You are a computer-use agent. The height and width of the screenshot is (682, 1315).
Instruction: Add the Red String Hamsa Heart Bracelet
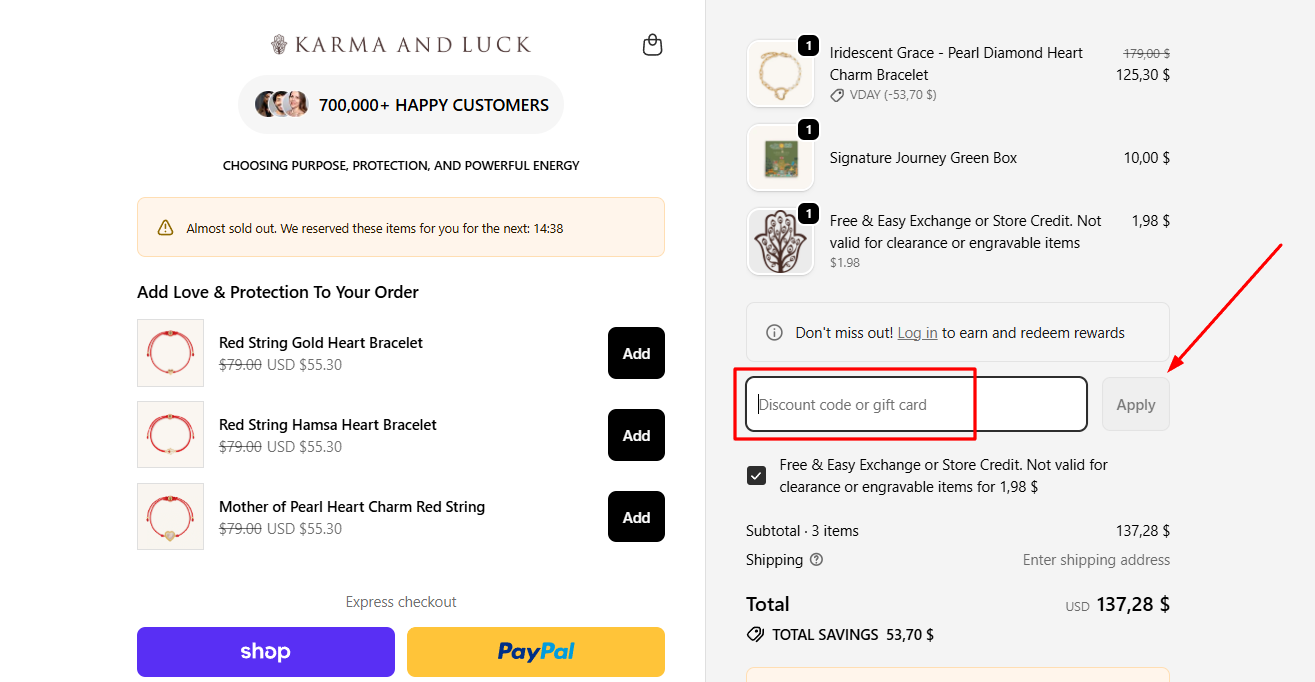tap(636, 435)
